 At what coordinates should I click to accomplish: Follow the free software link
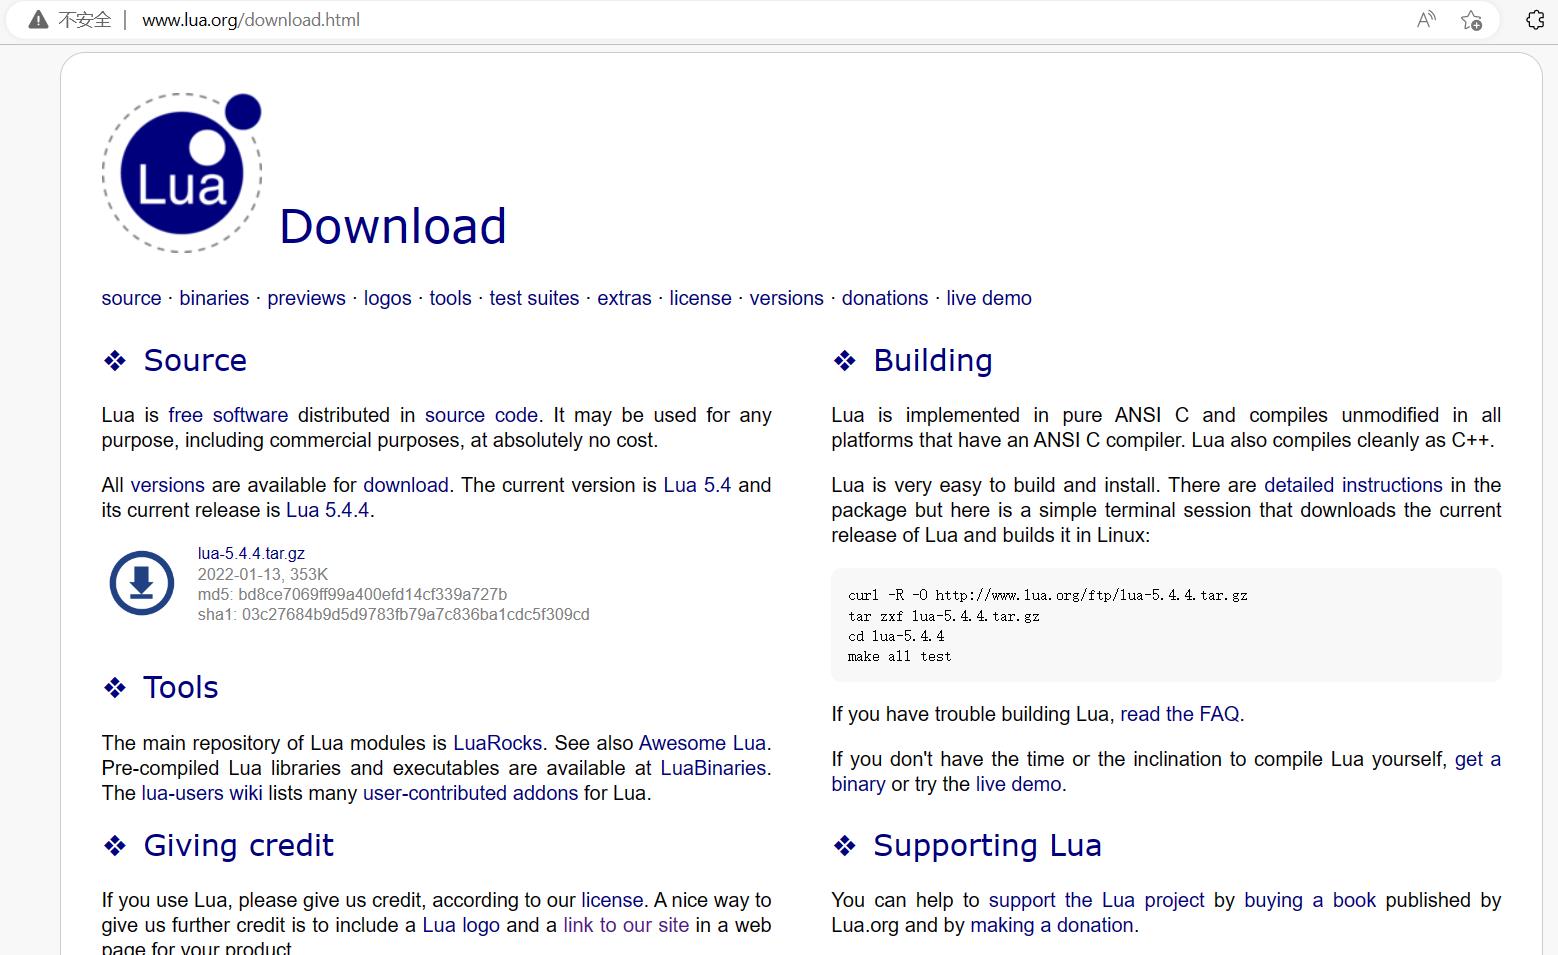point(228,415)
